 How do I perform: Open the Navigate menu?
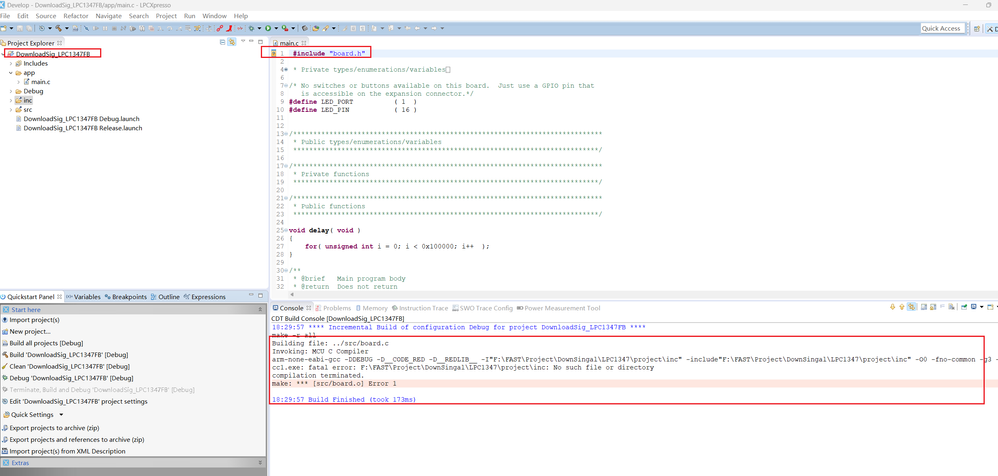click(108, 15)
